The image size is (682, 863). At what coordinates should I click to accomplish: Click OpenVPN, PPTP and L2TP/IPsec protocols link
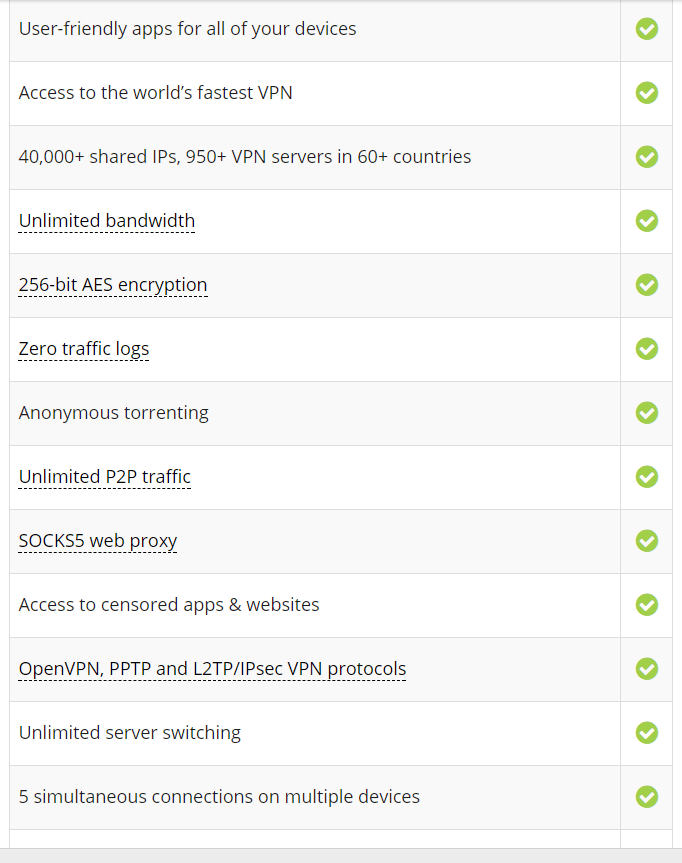(x=212, y=669)
